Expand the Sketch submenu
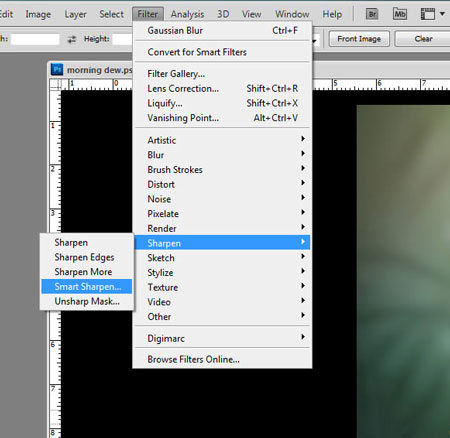The width and height of the screenshot is (450, 438). coord(222,258)
